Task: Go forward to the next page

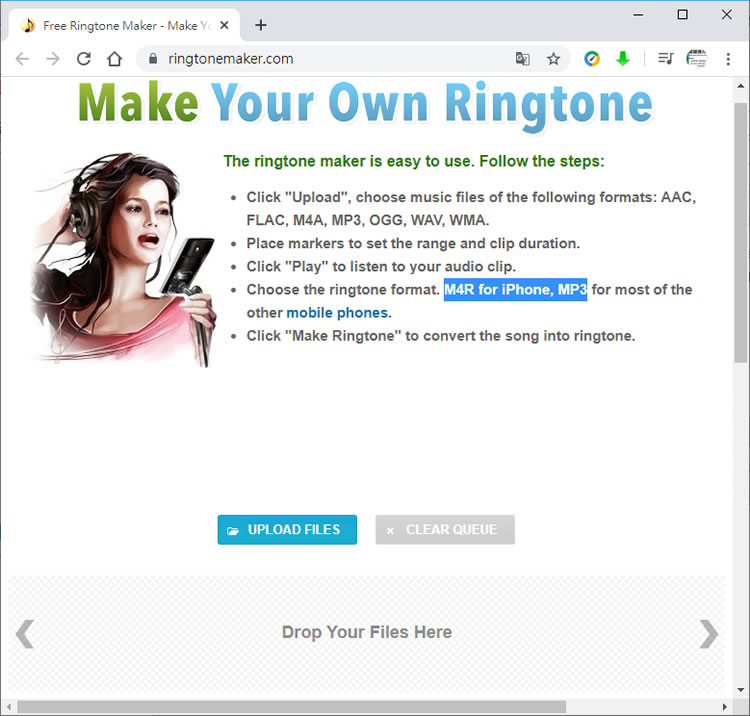Action: pos(53,59)
